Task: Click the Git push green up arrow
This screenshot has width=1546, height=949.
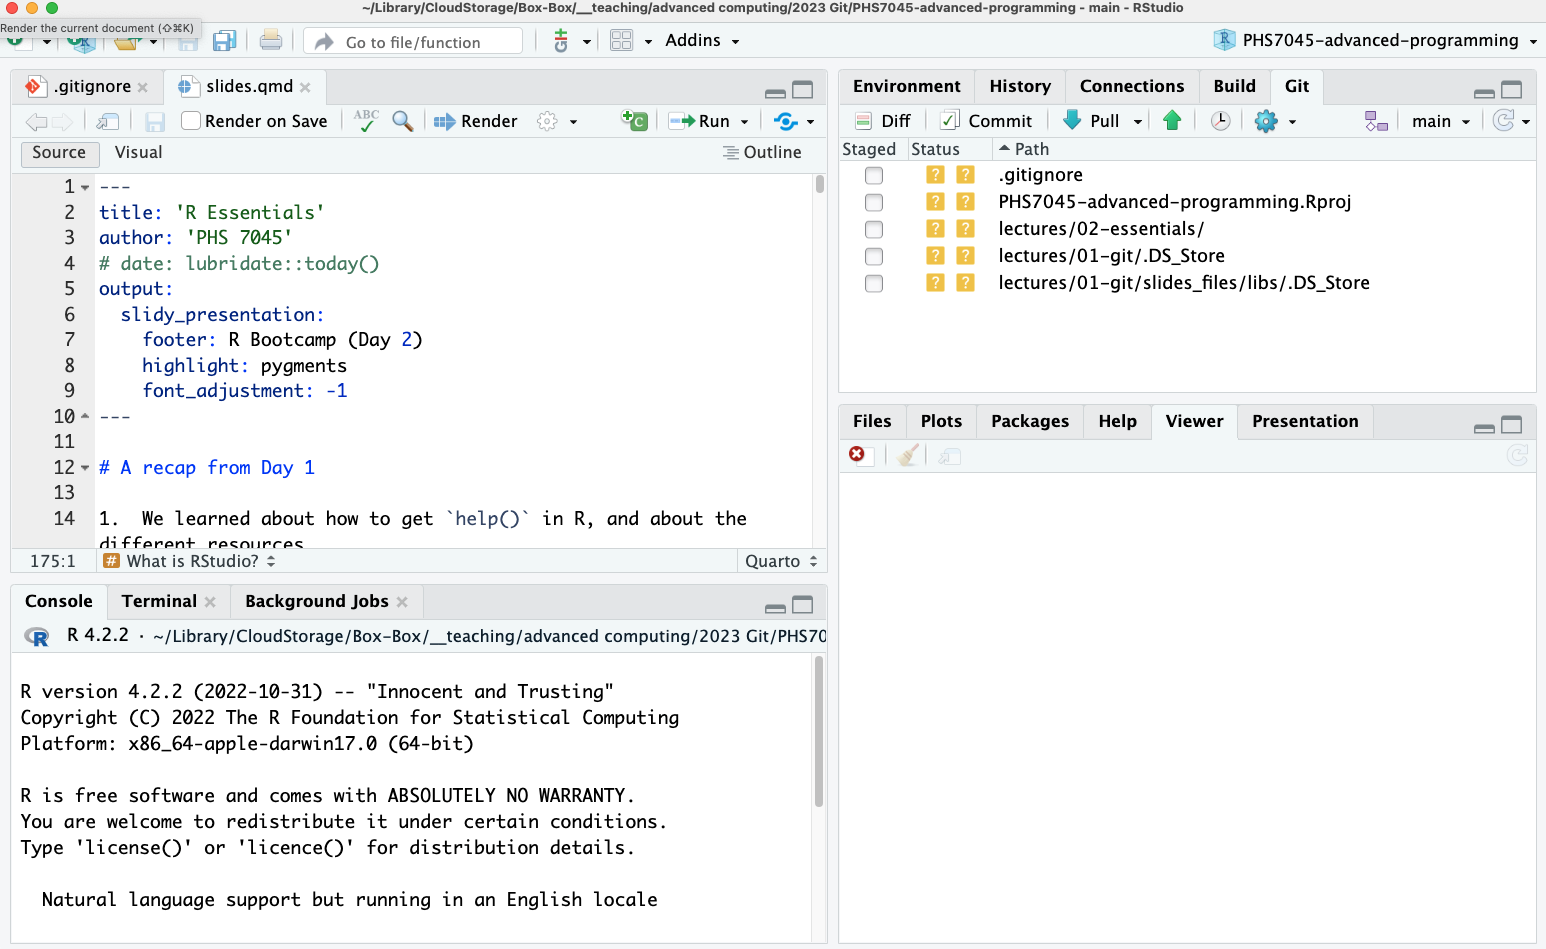Action: [x=1173, y=121]
